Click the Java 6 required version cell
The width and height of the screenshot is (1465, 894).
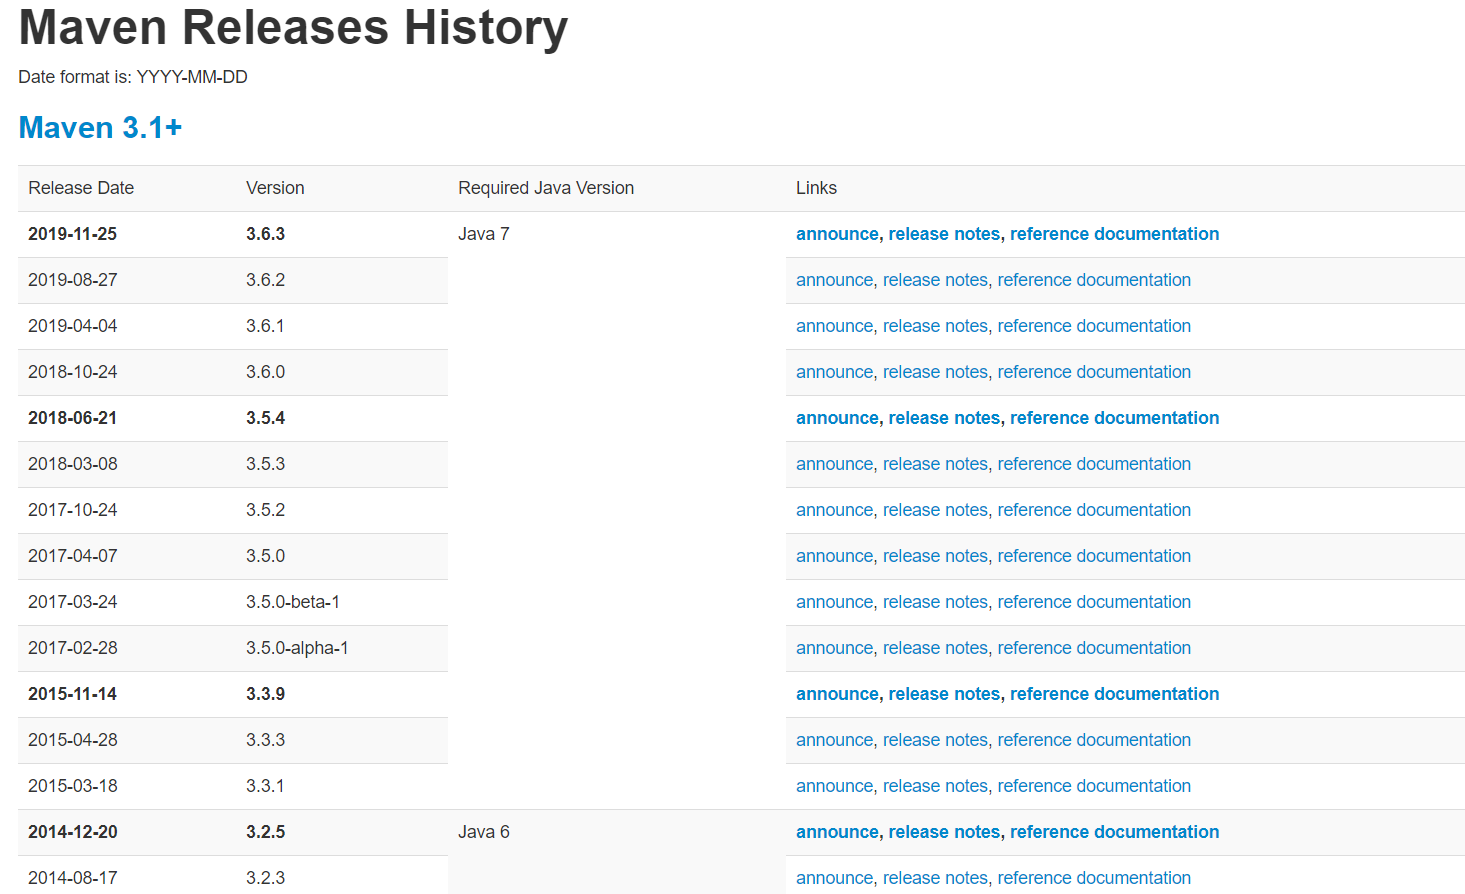(x=617, y=852)
